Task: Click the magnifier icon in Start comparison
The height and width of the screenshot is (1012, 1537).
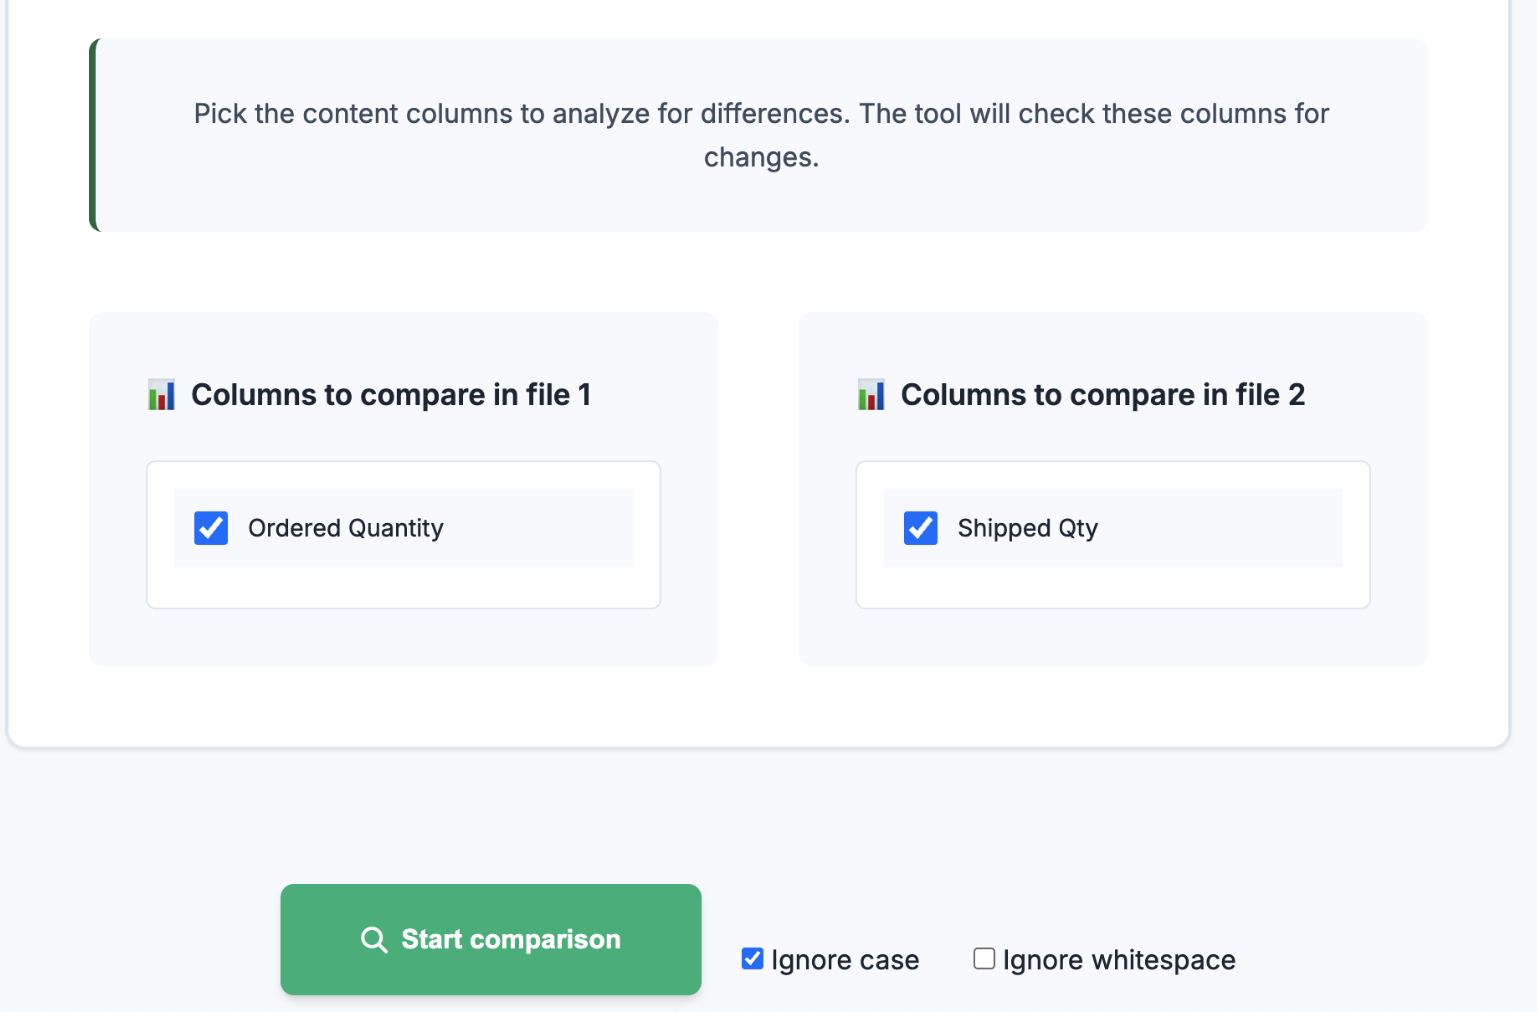Action: (374, 940)
